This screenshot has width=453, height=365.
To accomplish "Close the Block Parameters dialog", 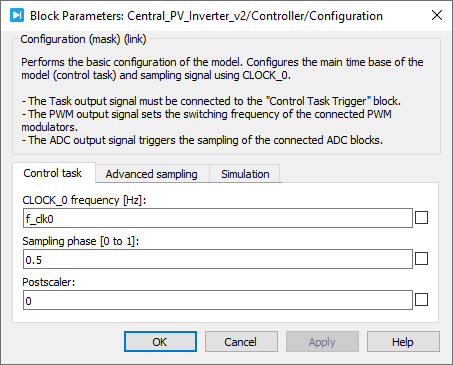I will (x=437, y=15).
